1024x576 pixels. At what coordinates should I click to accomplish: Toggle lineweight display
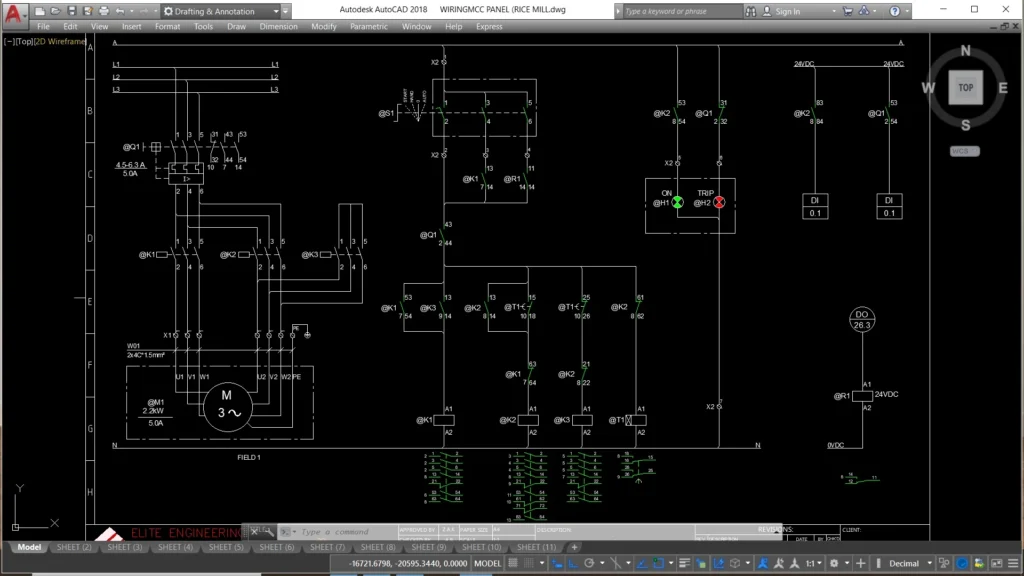(x=683, y=563)
